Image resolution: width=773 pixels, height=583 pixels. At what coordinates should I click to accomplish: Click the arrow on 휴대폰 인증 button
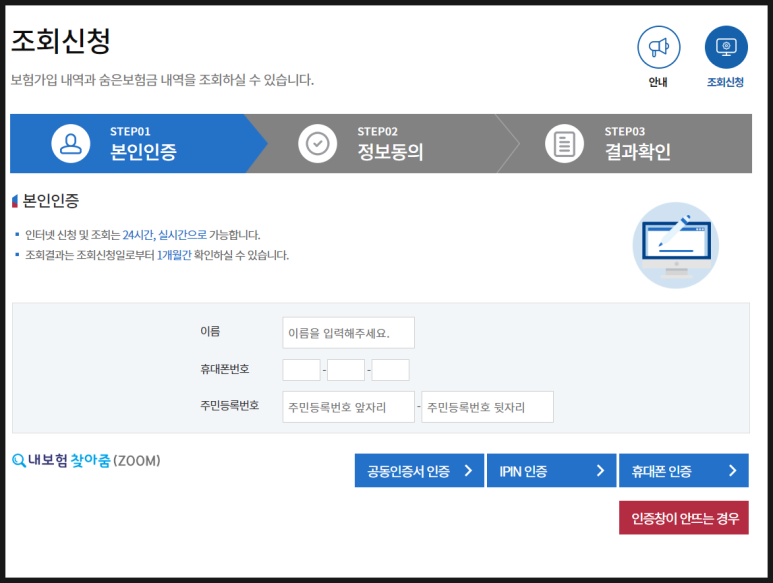pos(733,471)
